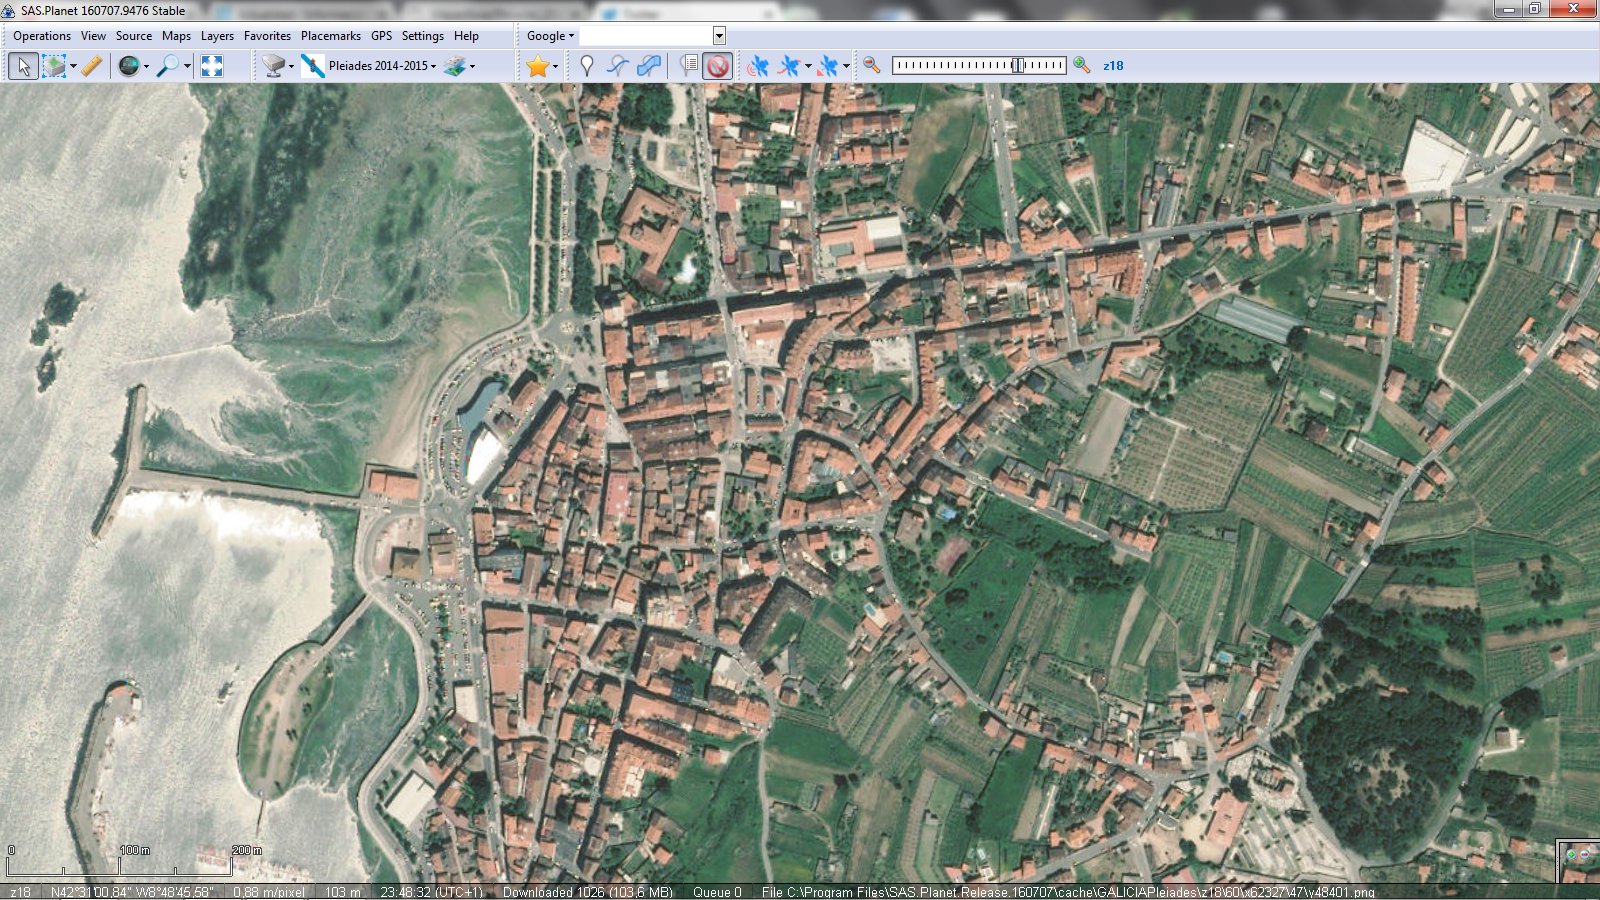Image resolution: width=1600 pixels, height=900 pixels.
Task: Expand the overlay layers dropdown arrow
Action: point(473,66)
